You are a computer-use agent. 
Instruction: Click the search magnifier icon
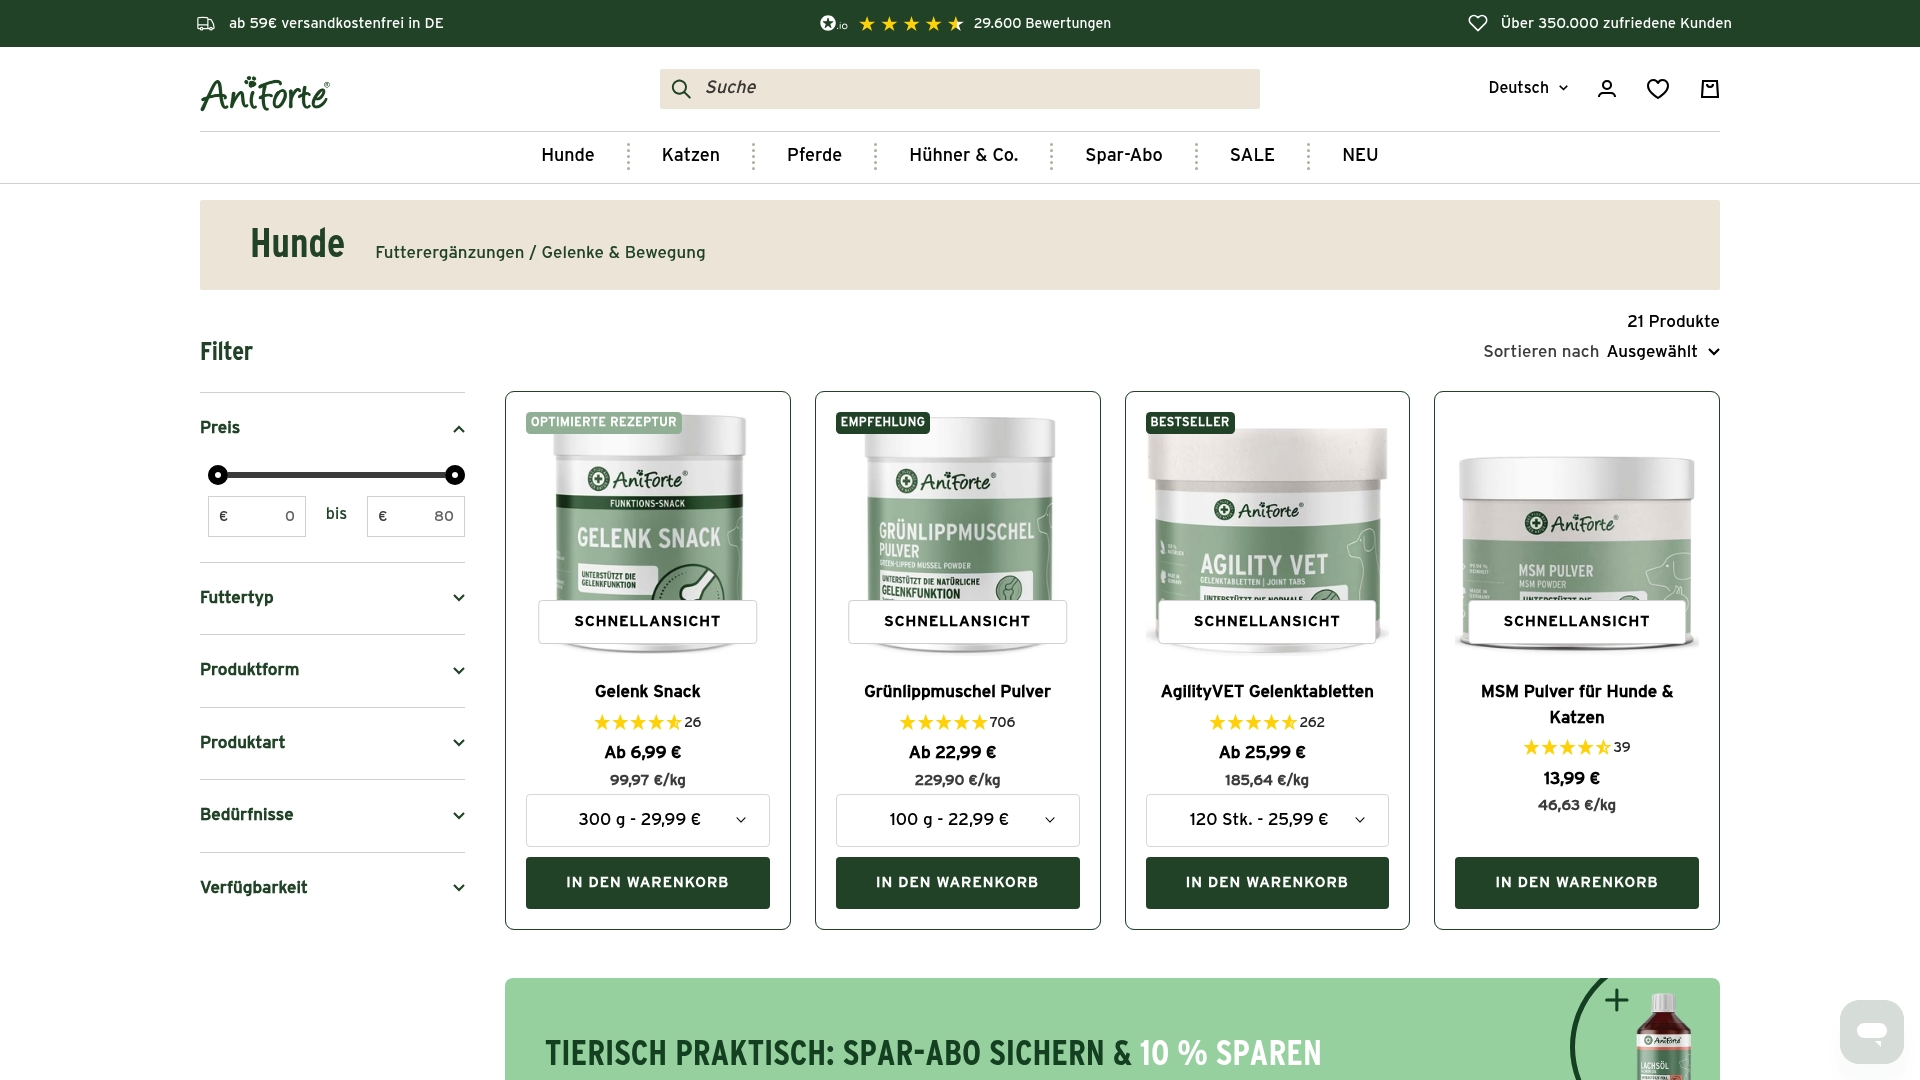click(681, 88)
